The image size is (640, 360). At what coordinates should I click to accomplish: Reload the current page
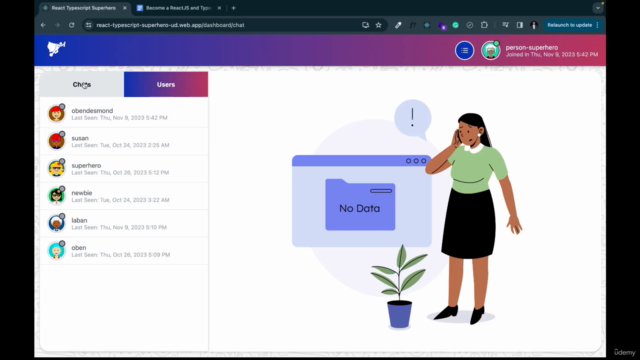pos(71,25)
